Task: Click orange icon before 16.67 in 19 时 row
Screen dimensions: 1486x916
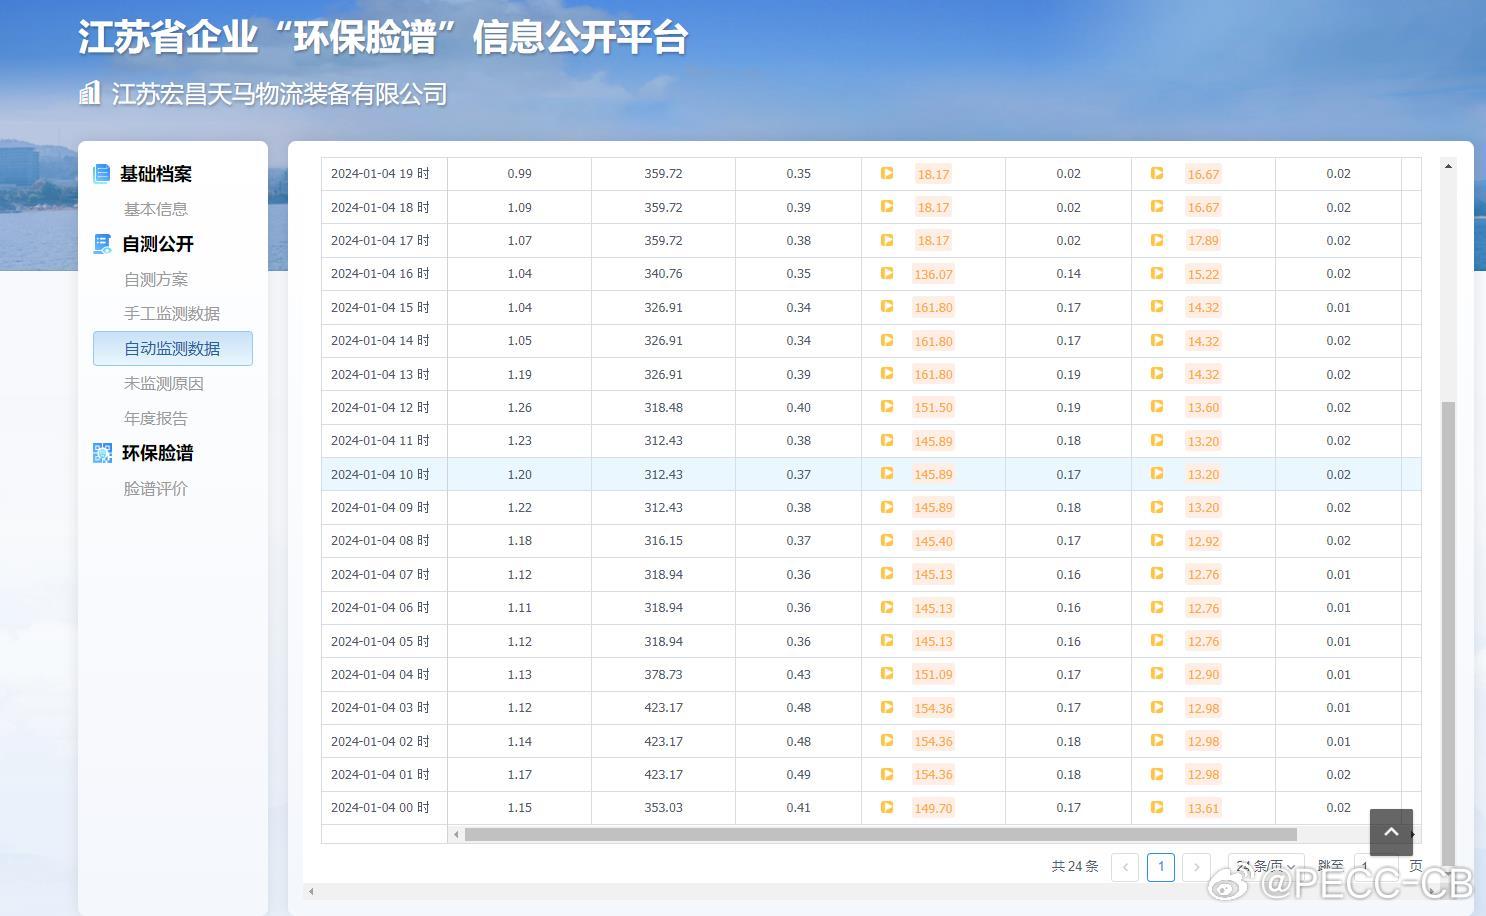Action: tap(1157, 173)
